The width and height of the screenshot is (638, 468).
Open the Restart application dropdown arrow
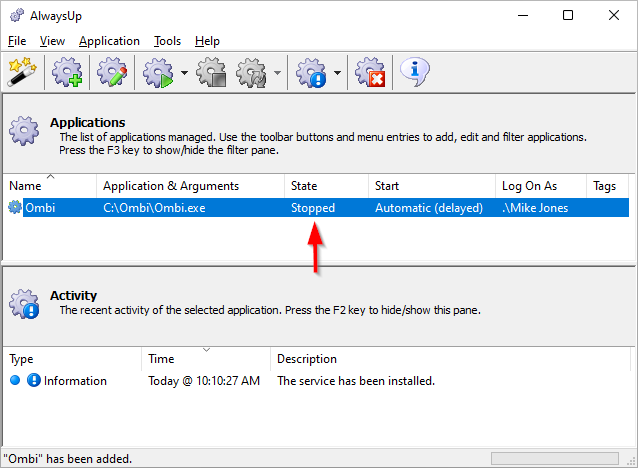[x=277, y=73]
